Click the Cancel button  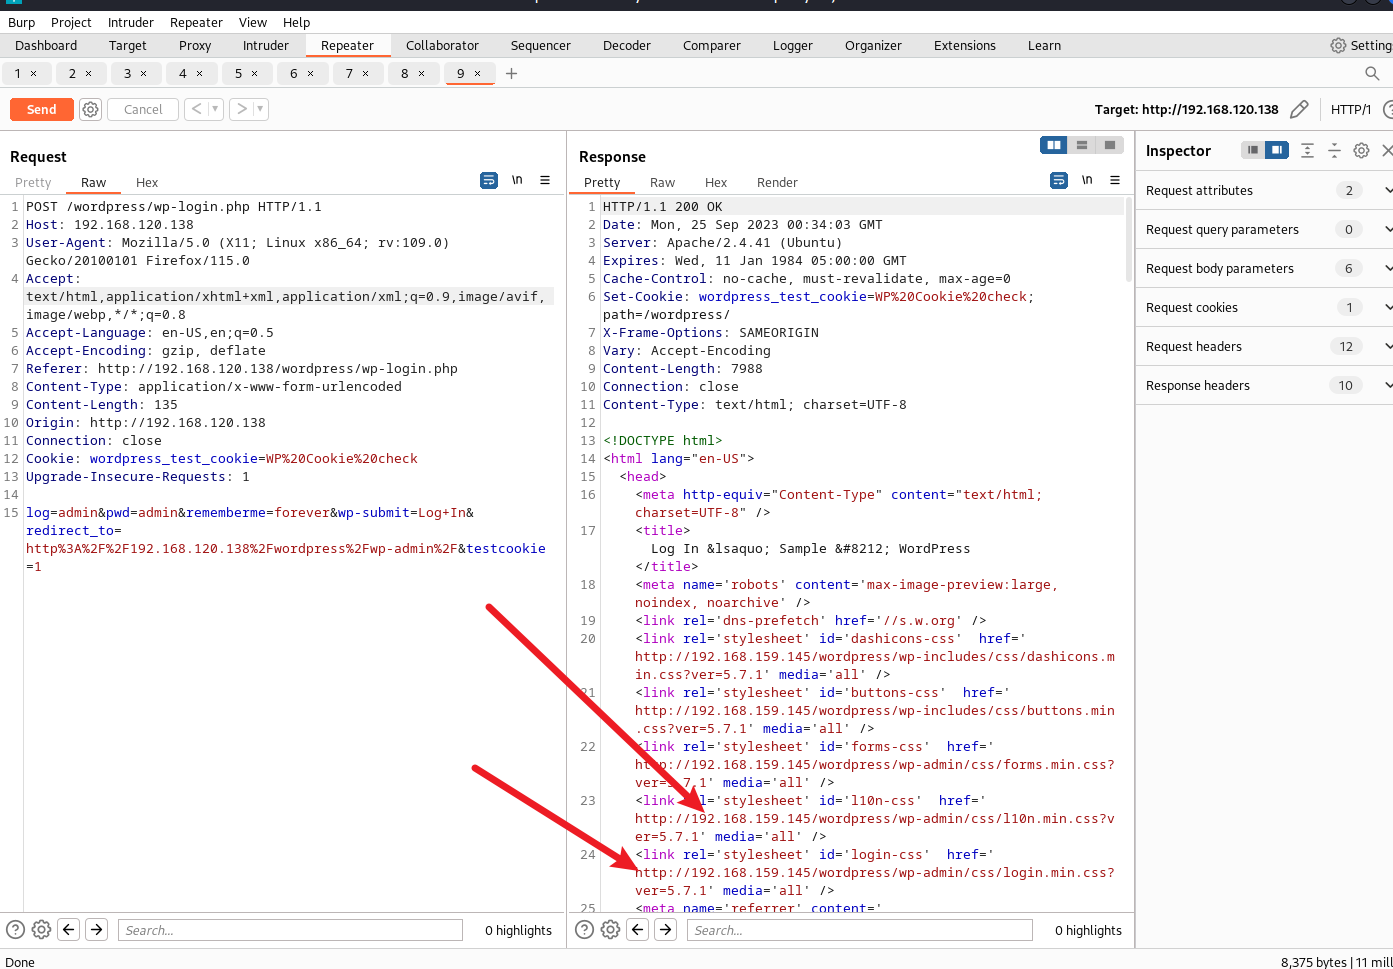coord(143,109)
